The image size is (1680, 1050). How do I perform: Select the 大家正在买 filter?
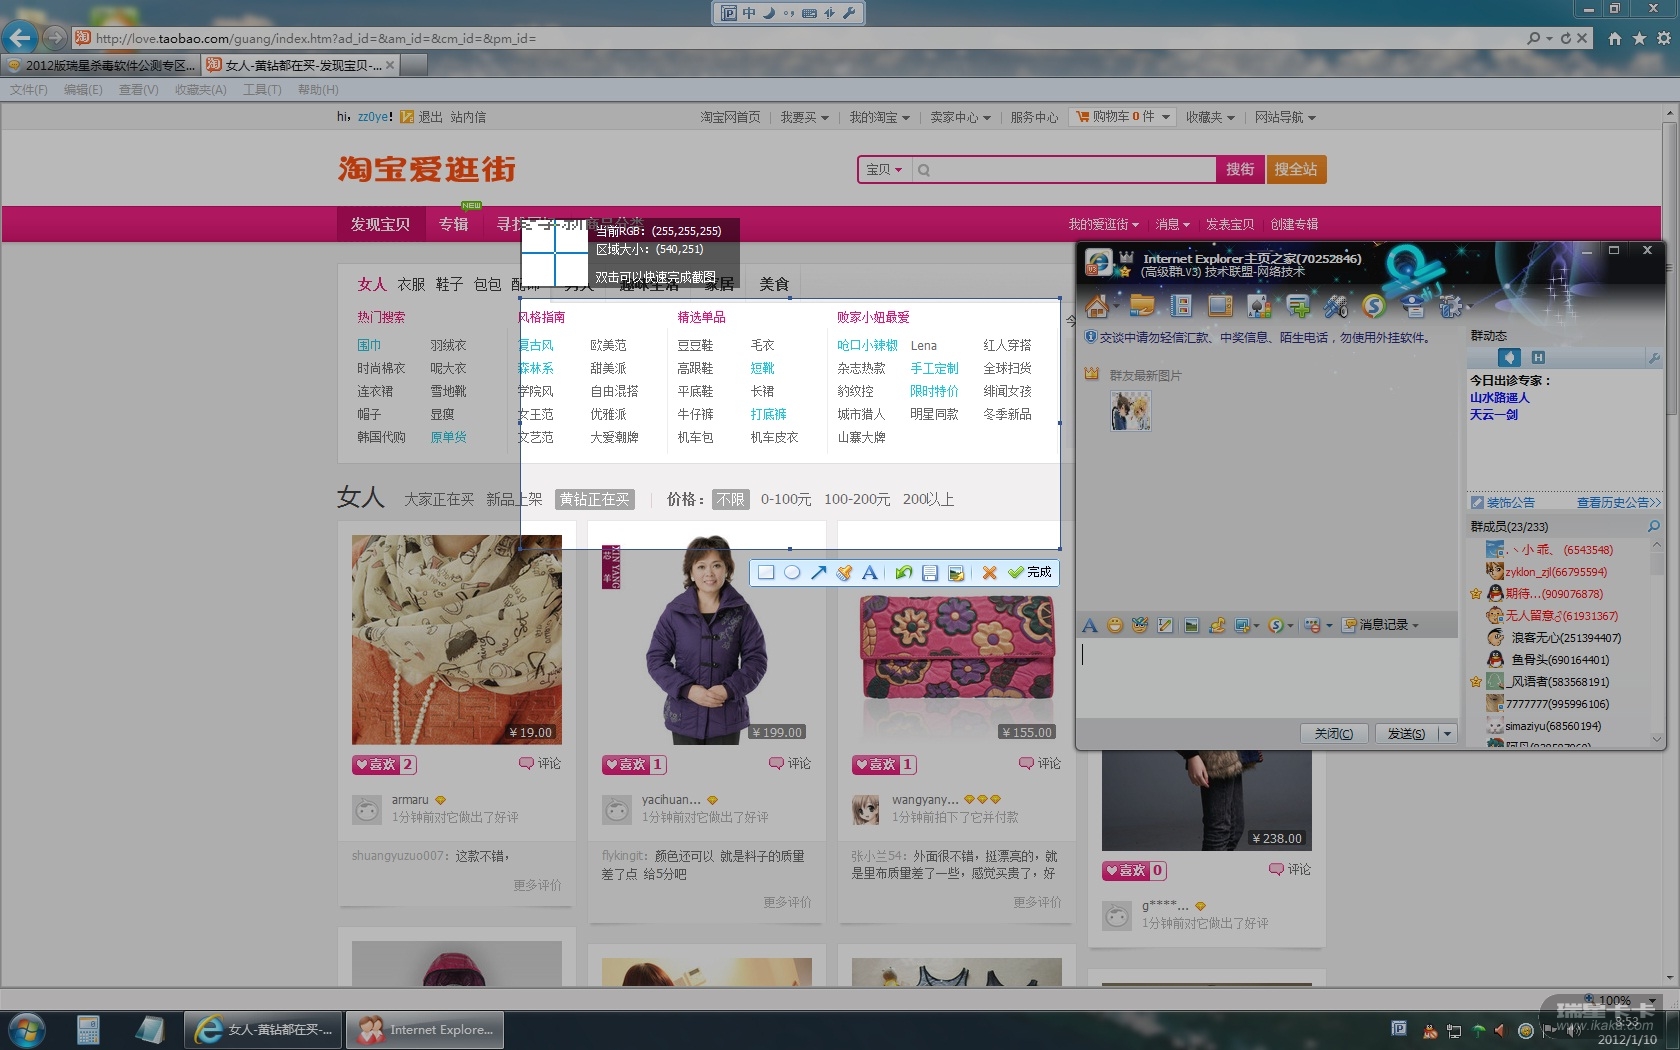(x=439, y=499)
